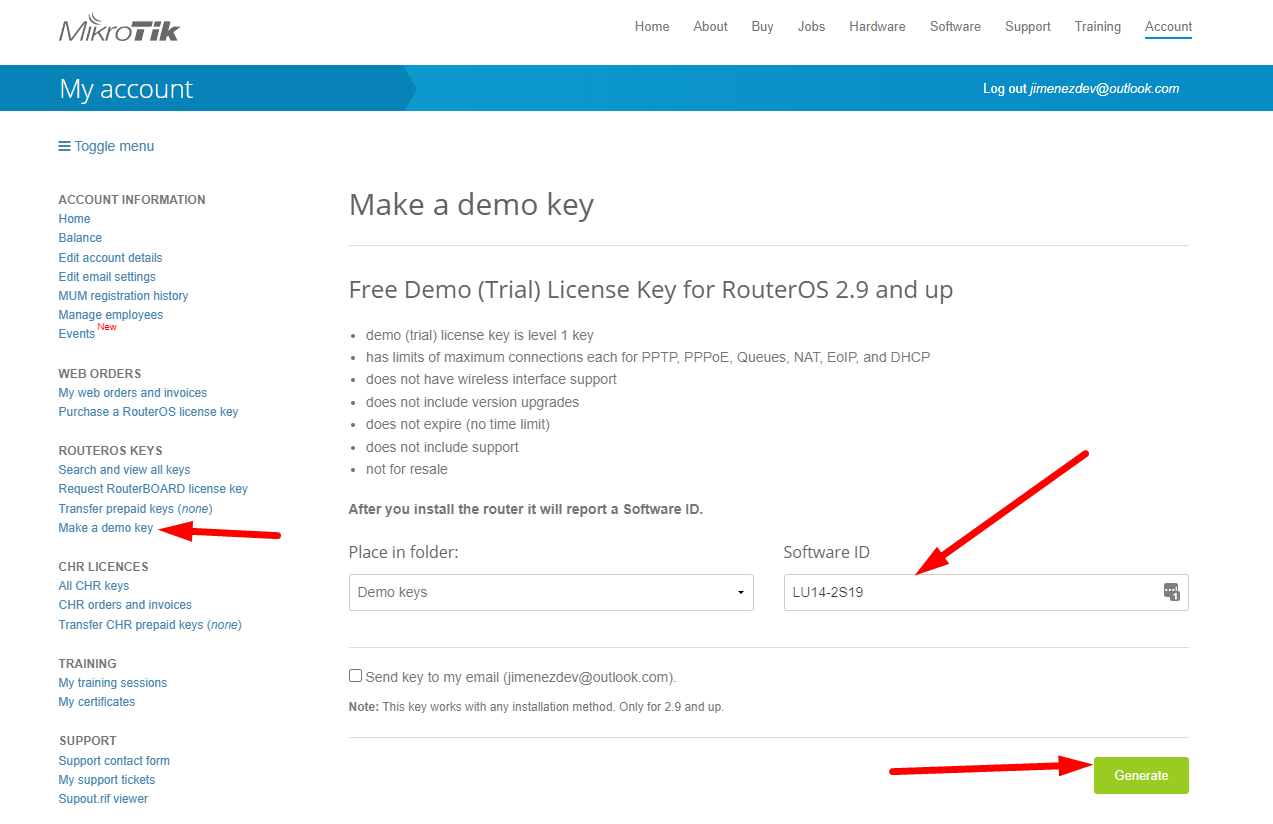
Task: Open the Place in folder dropdown
Action: pos(550,592)
